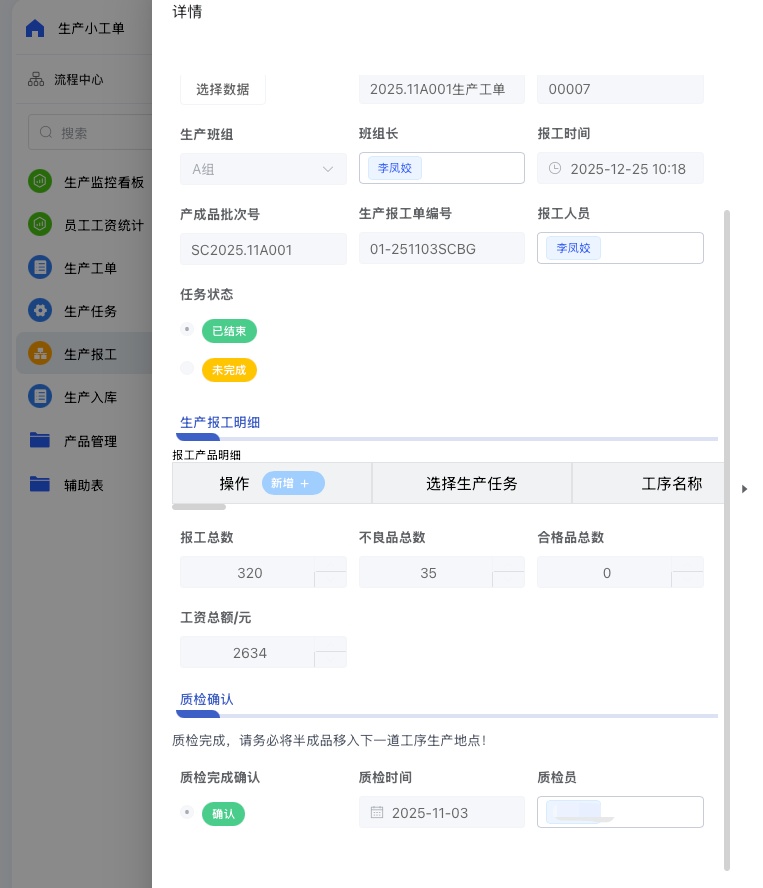Click the 生产任务 gear icon
This screenshot has width=763, height=888.
point(40,311)
